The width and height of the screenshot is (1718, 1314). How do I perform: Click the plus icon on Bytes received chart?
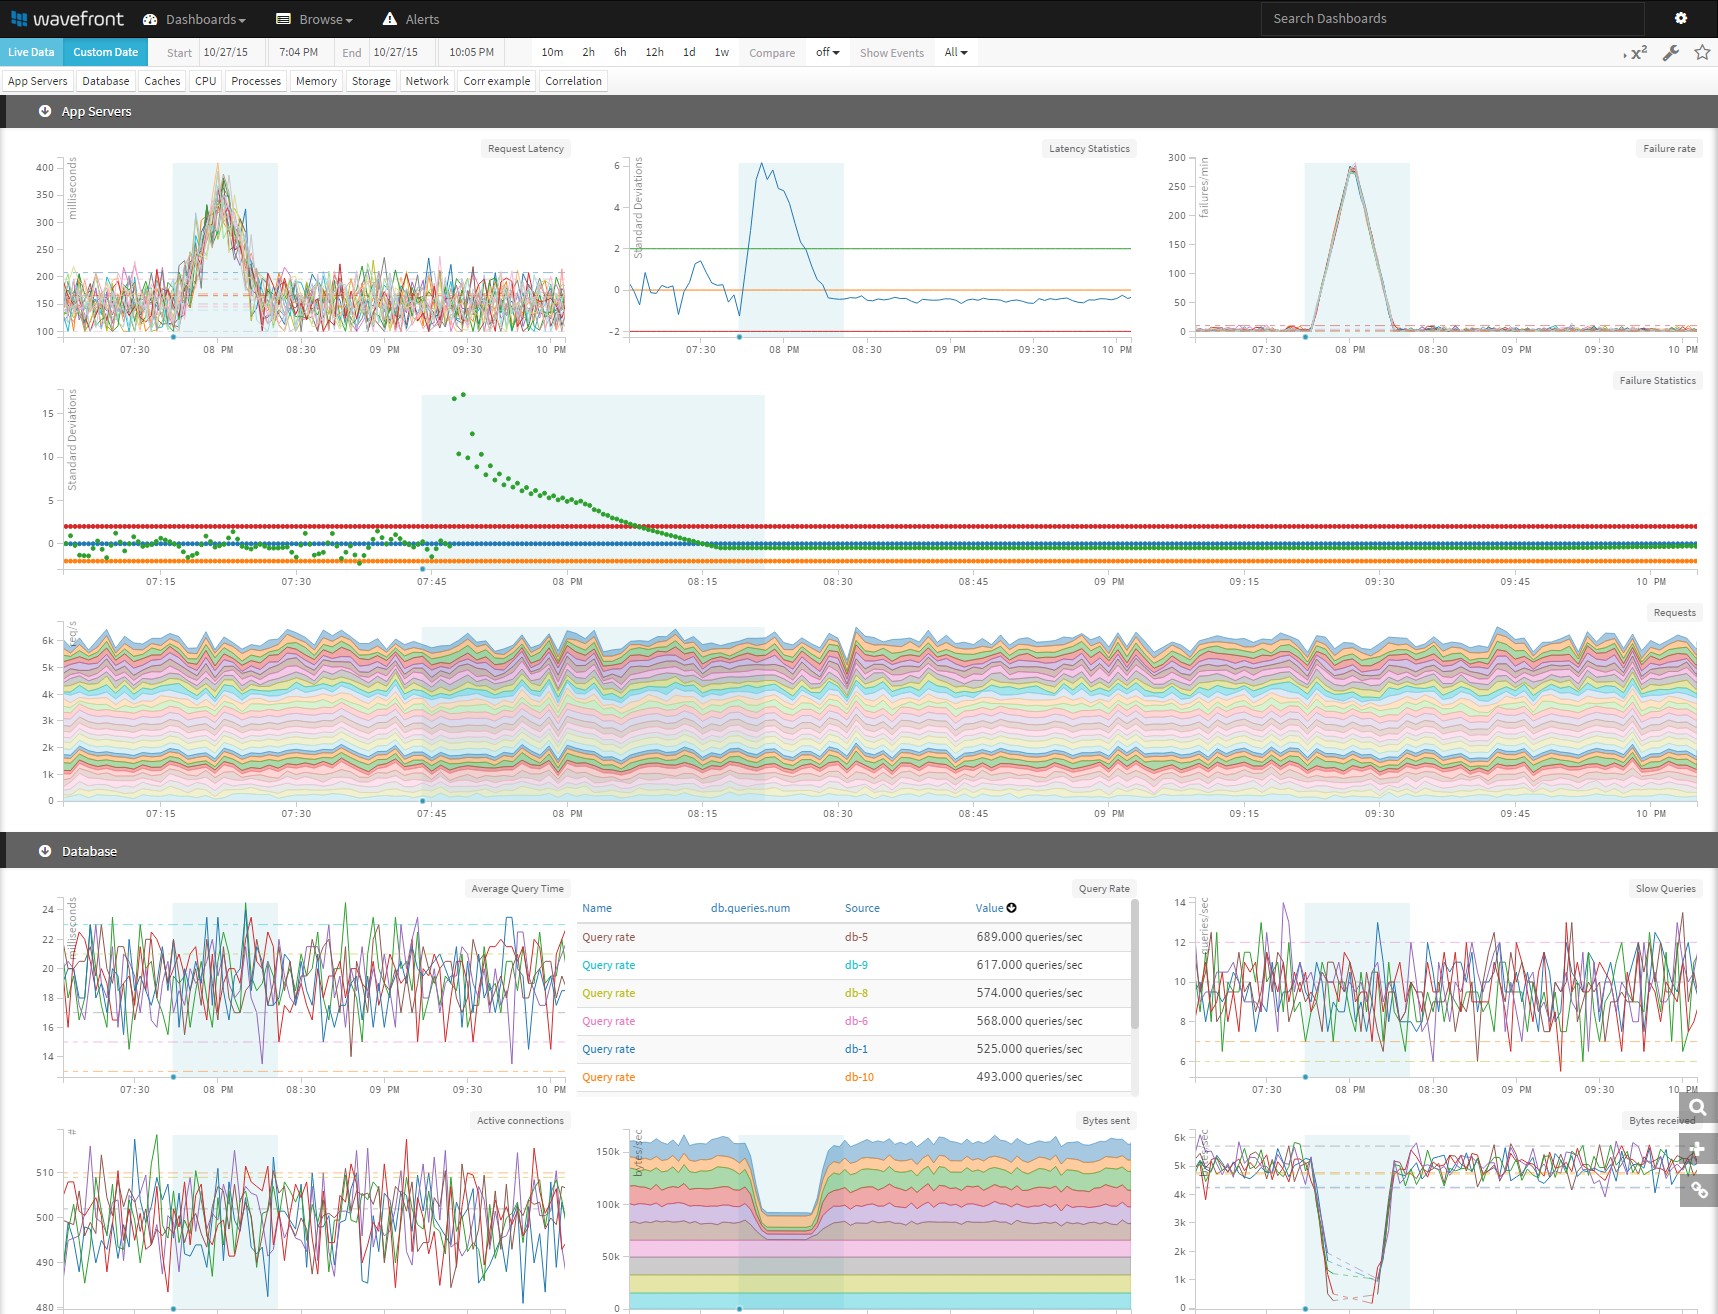coord(1698,1148)
